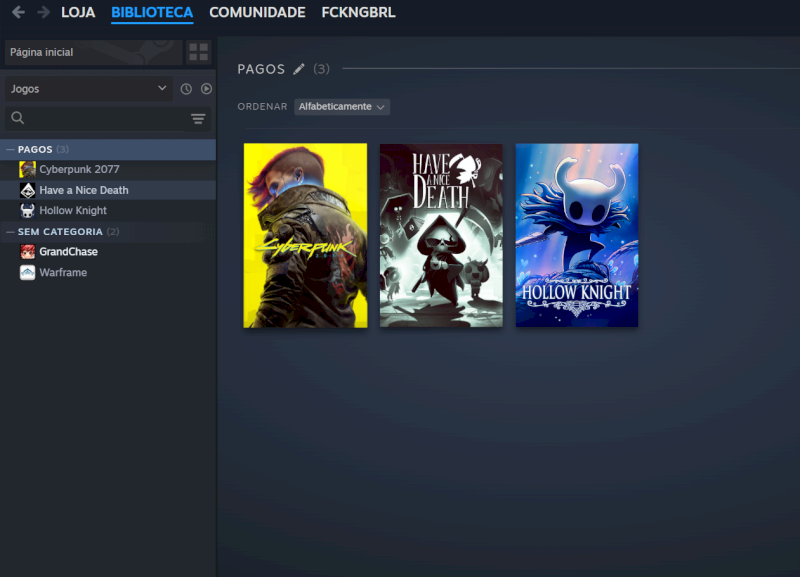Click the Warframe sidebar icon
Screen dimensions: 800x577
pos(28,272)
